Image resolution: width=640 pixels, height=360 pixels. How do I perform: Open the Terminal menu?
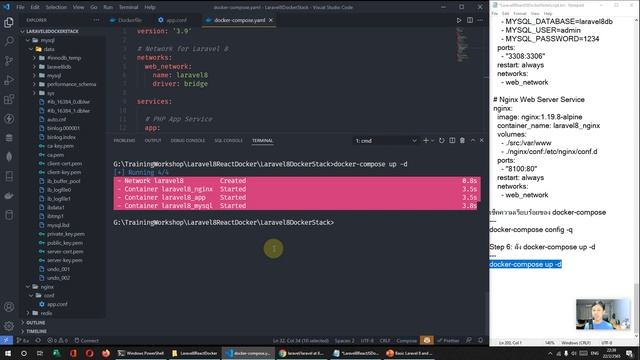(x=128, y=7)
